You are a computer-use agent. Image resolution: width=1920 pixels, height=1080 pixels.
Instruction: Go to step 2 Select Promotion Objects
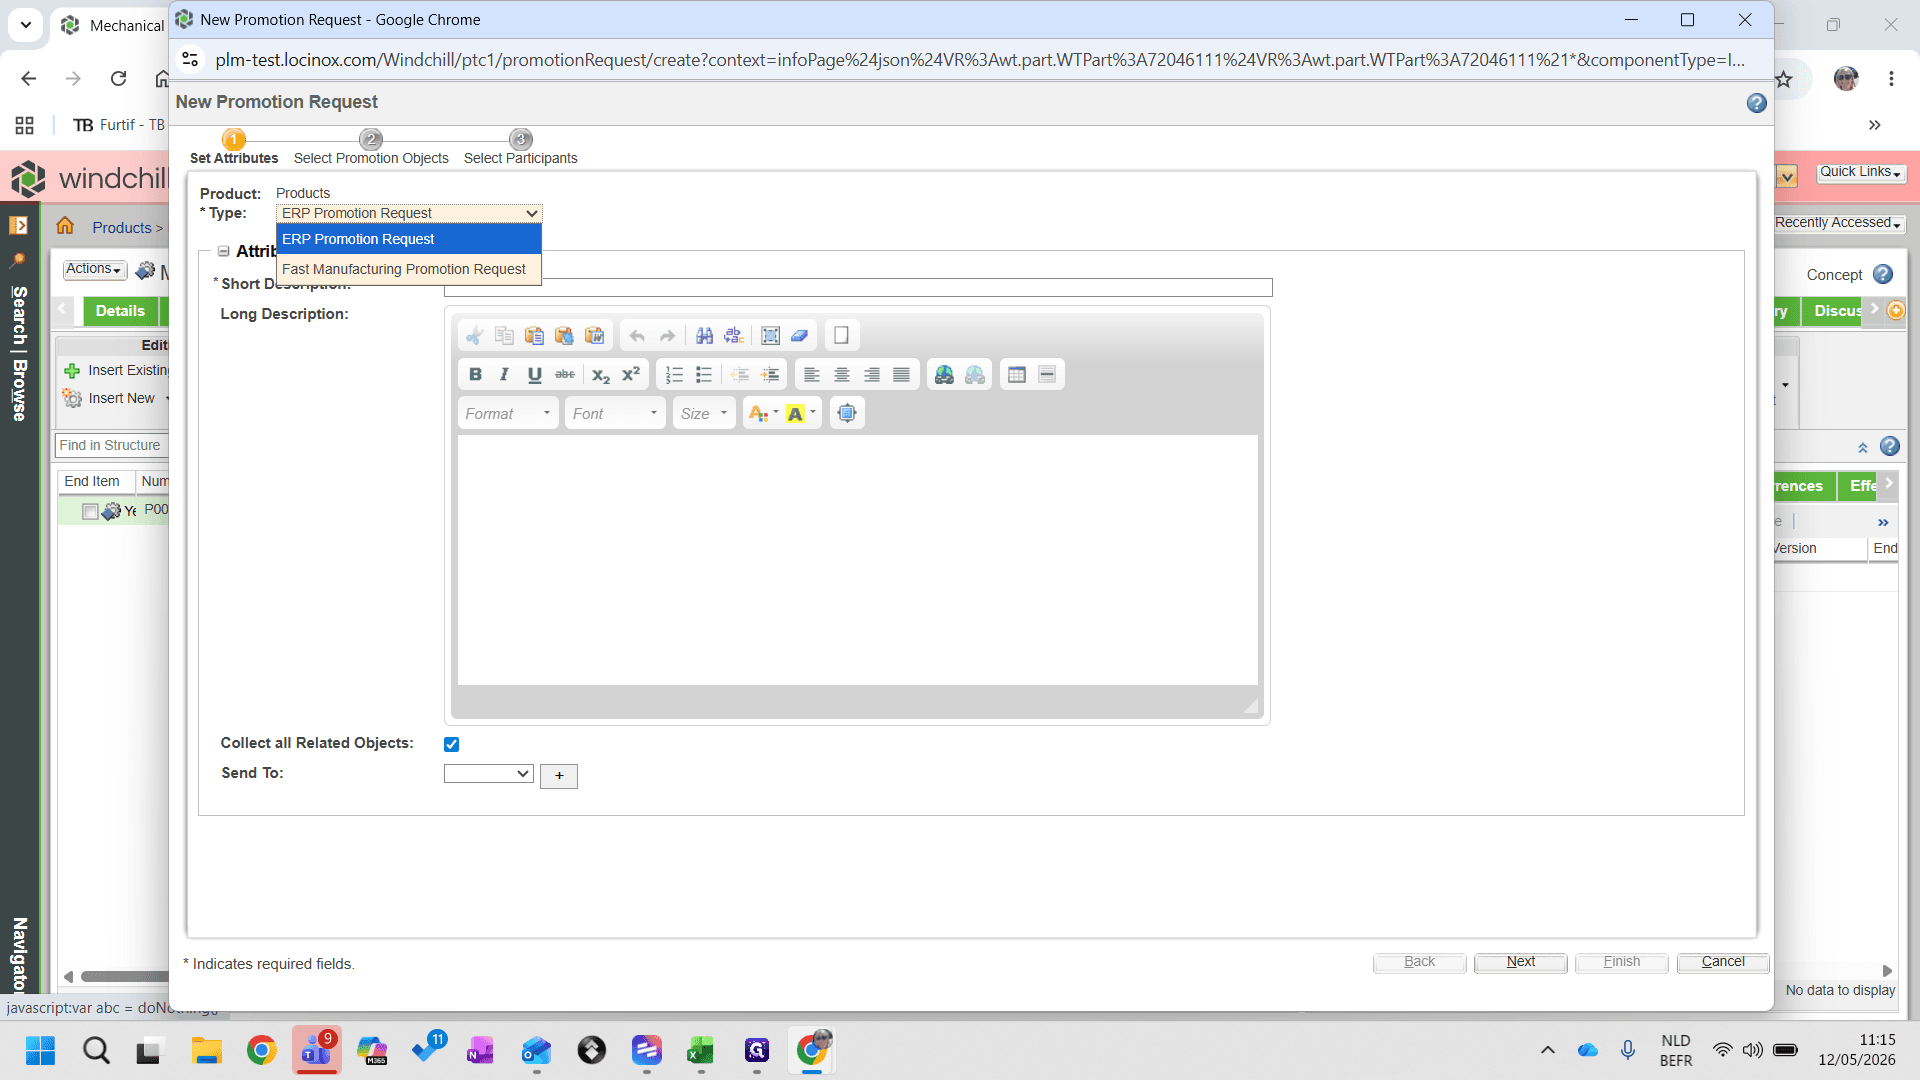[371, 147]
